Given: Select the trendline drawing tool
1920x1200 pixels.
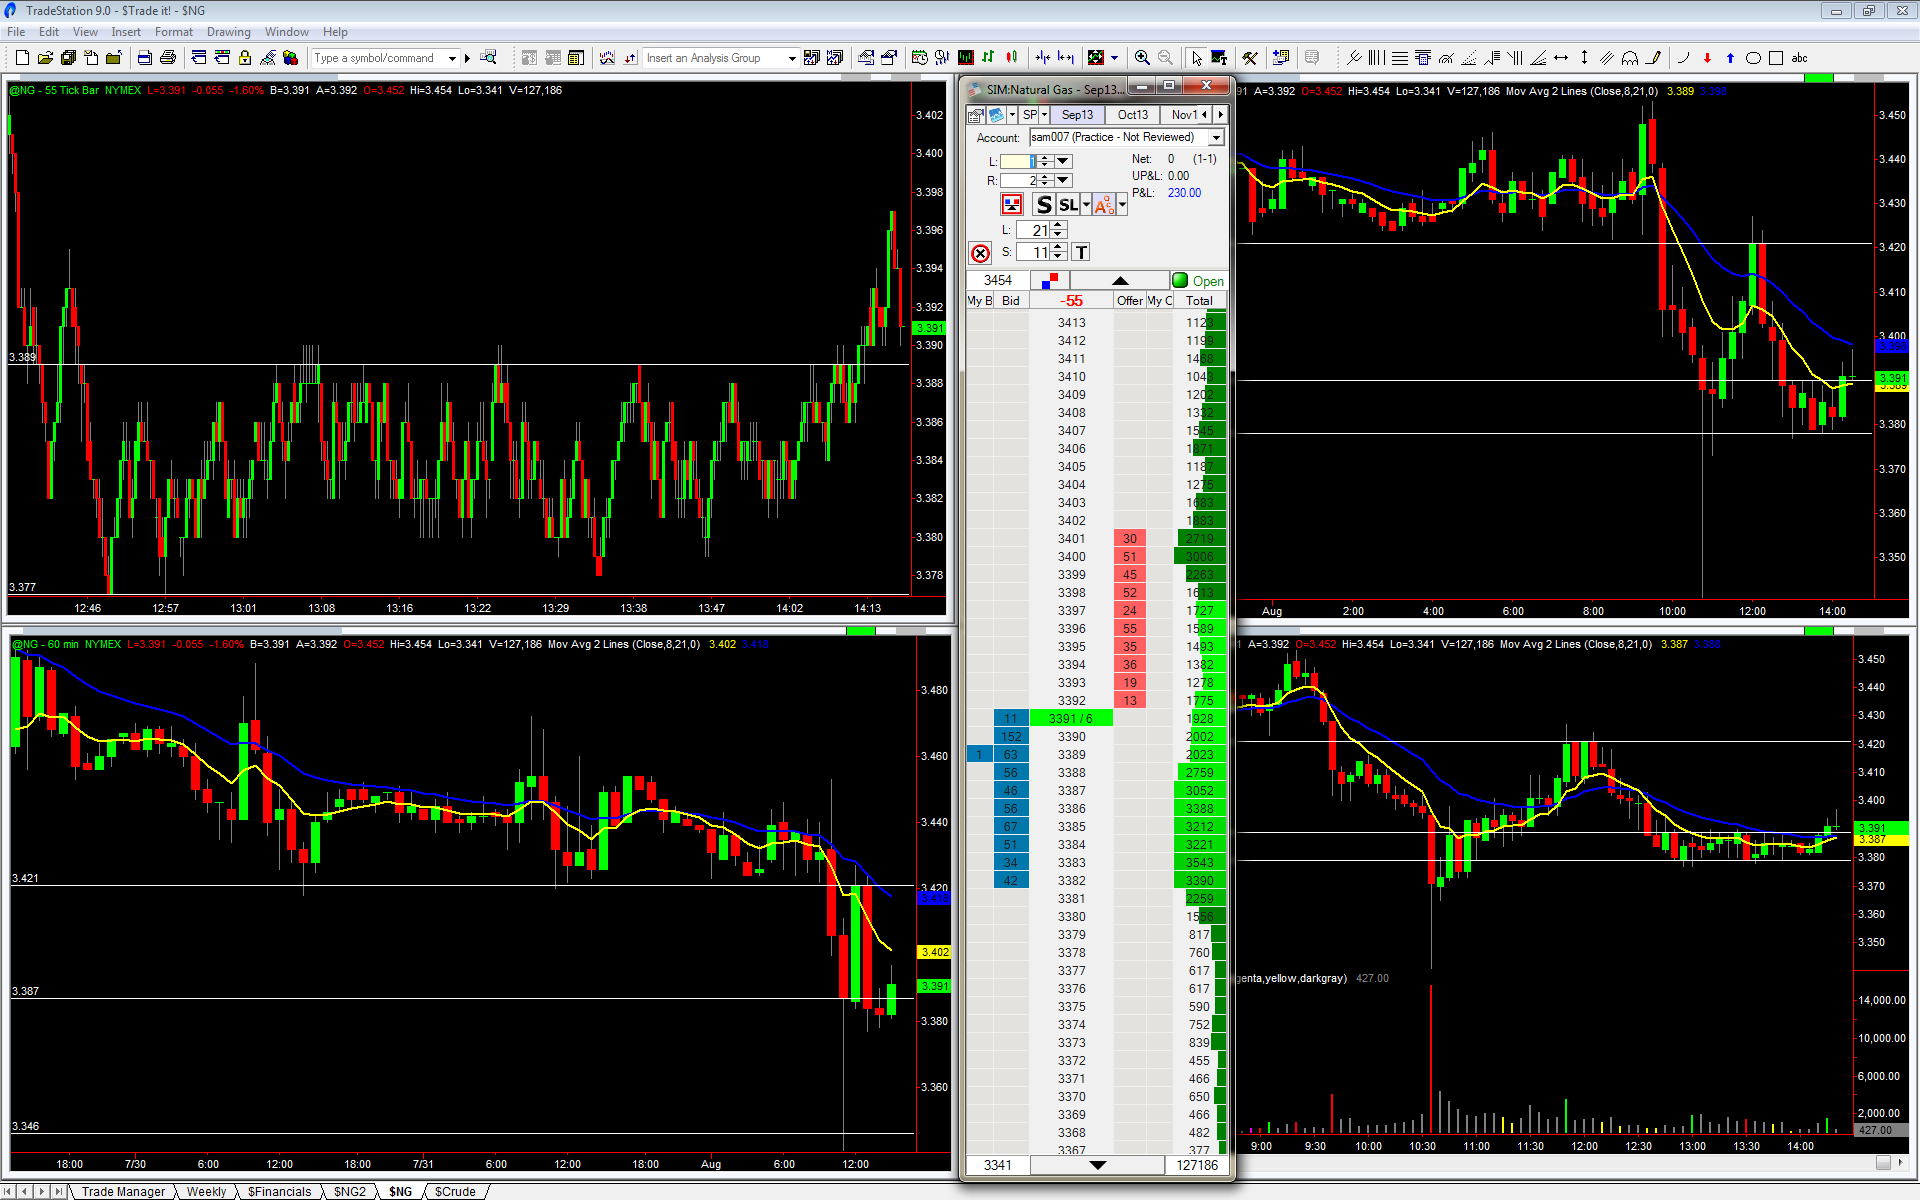Looking at the screenshot, I should coord(1354,58).
